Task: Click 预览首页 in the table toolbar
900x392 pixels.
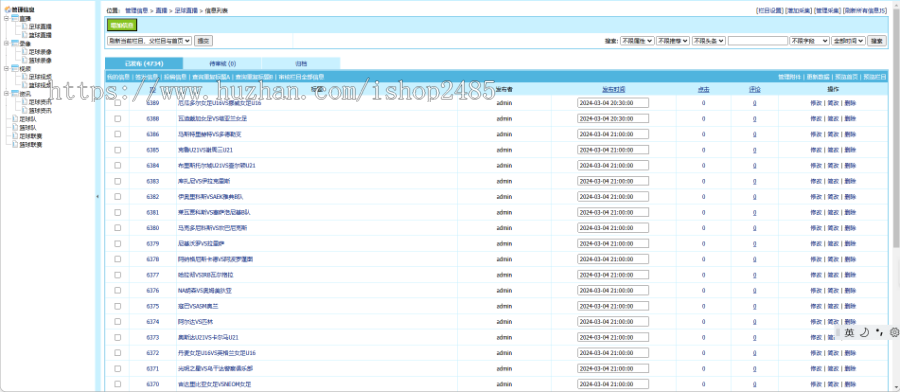Action: [846, 77]
